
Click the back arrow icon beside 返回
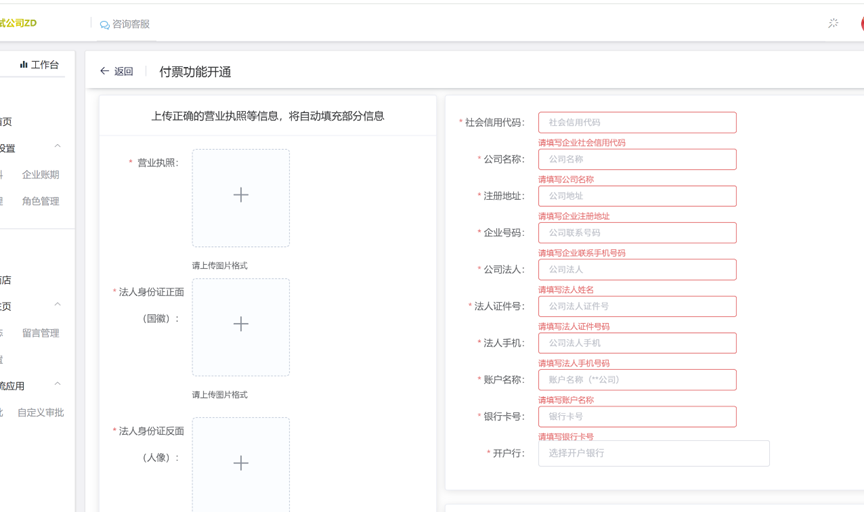coord(104,72)
